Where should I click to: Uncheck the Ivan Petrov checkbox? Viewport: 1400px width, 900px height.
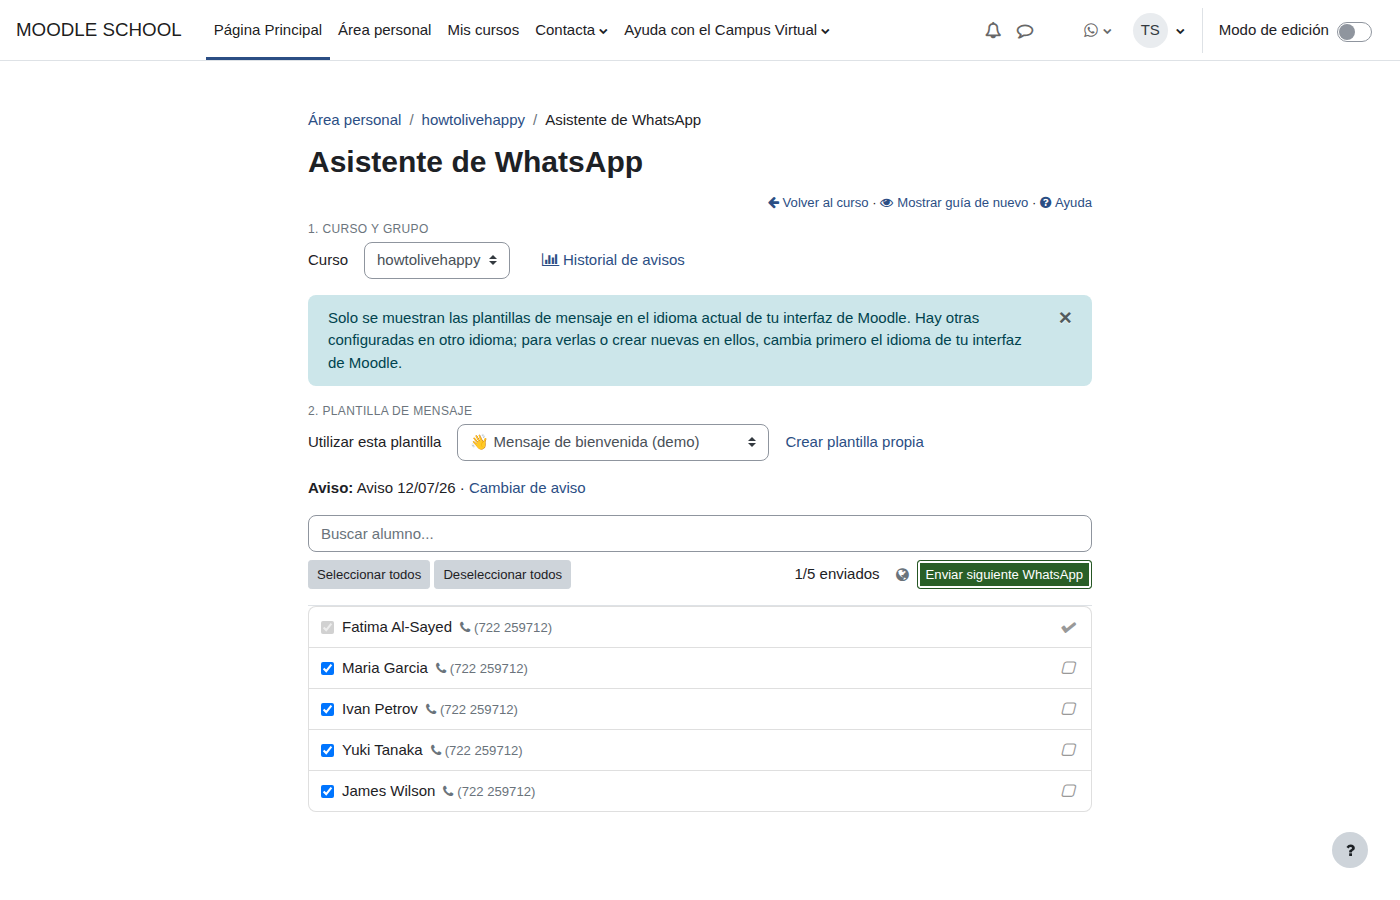[327, 709]
